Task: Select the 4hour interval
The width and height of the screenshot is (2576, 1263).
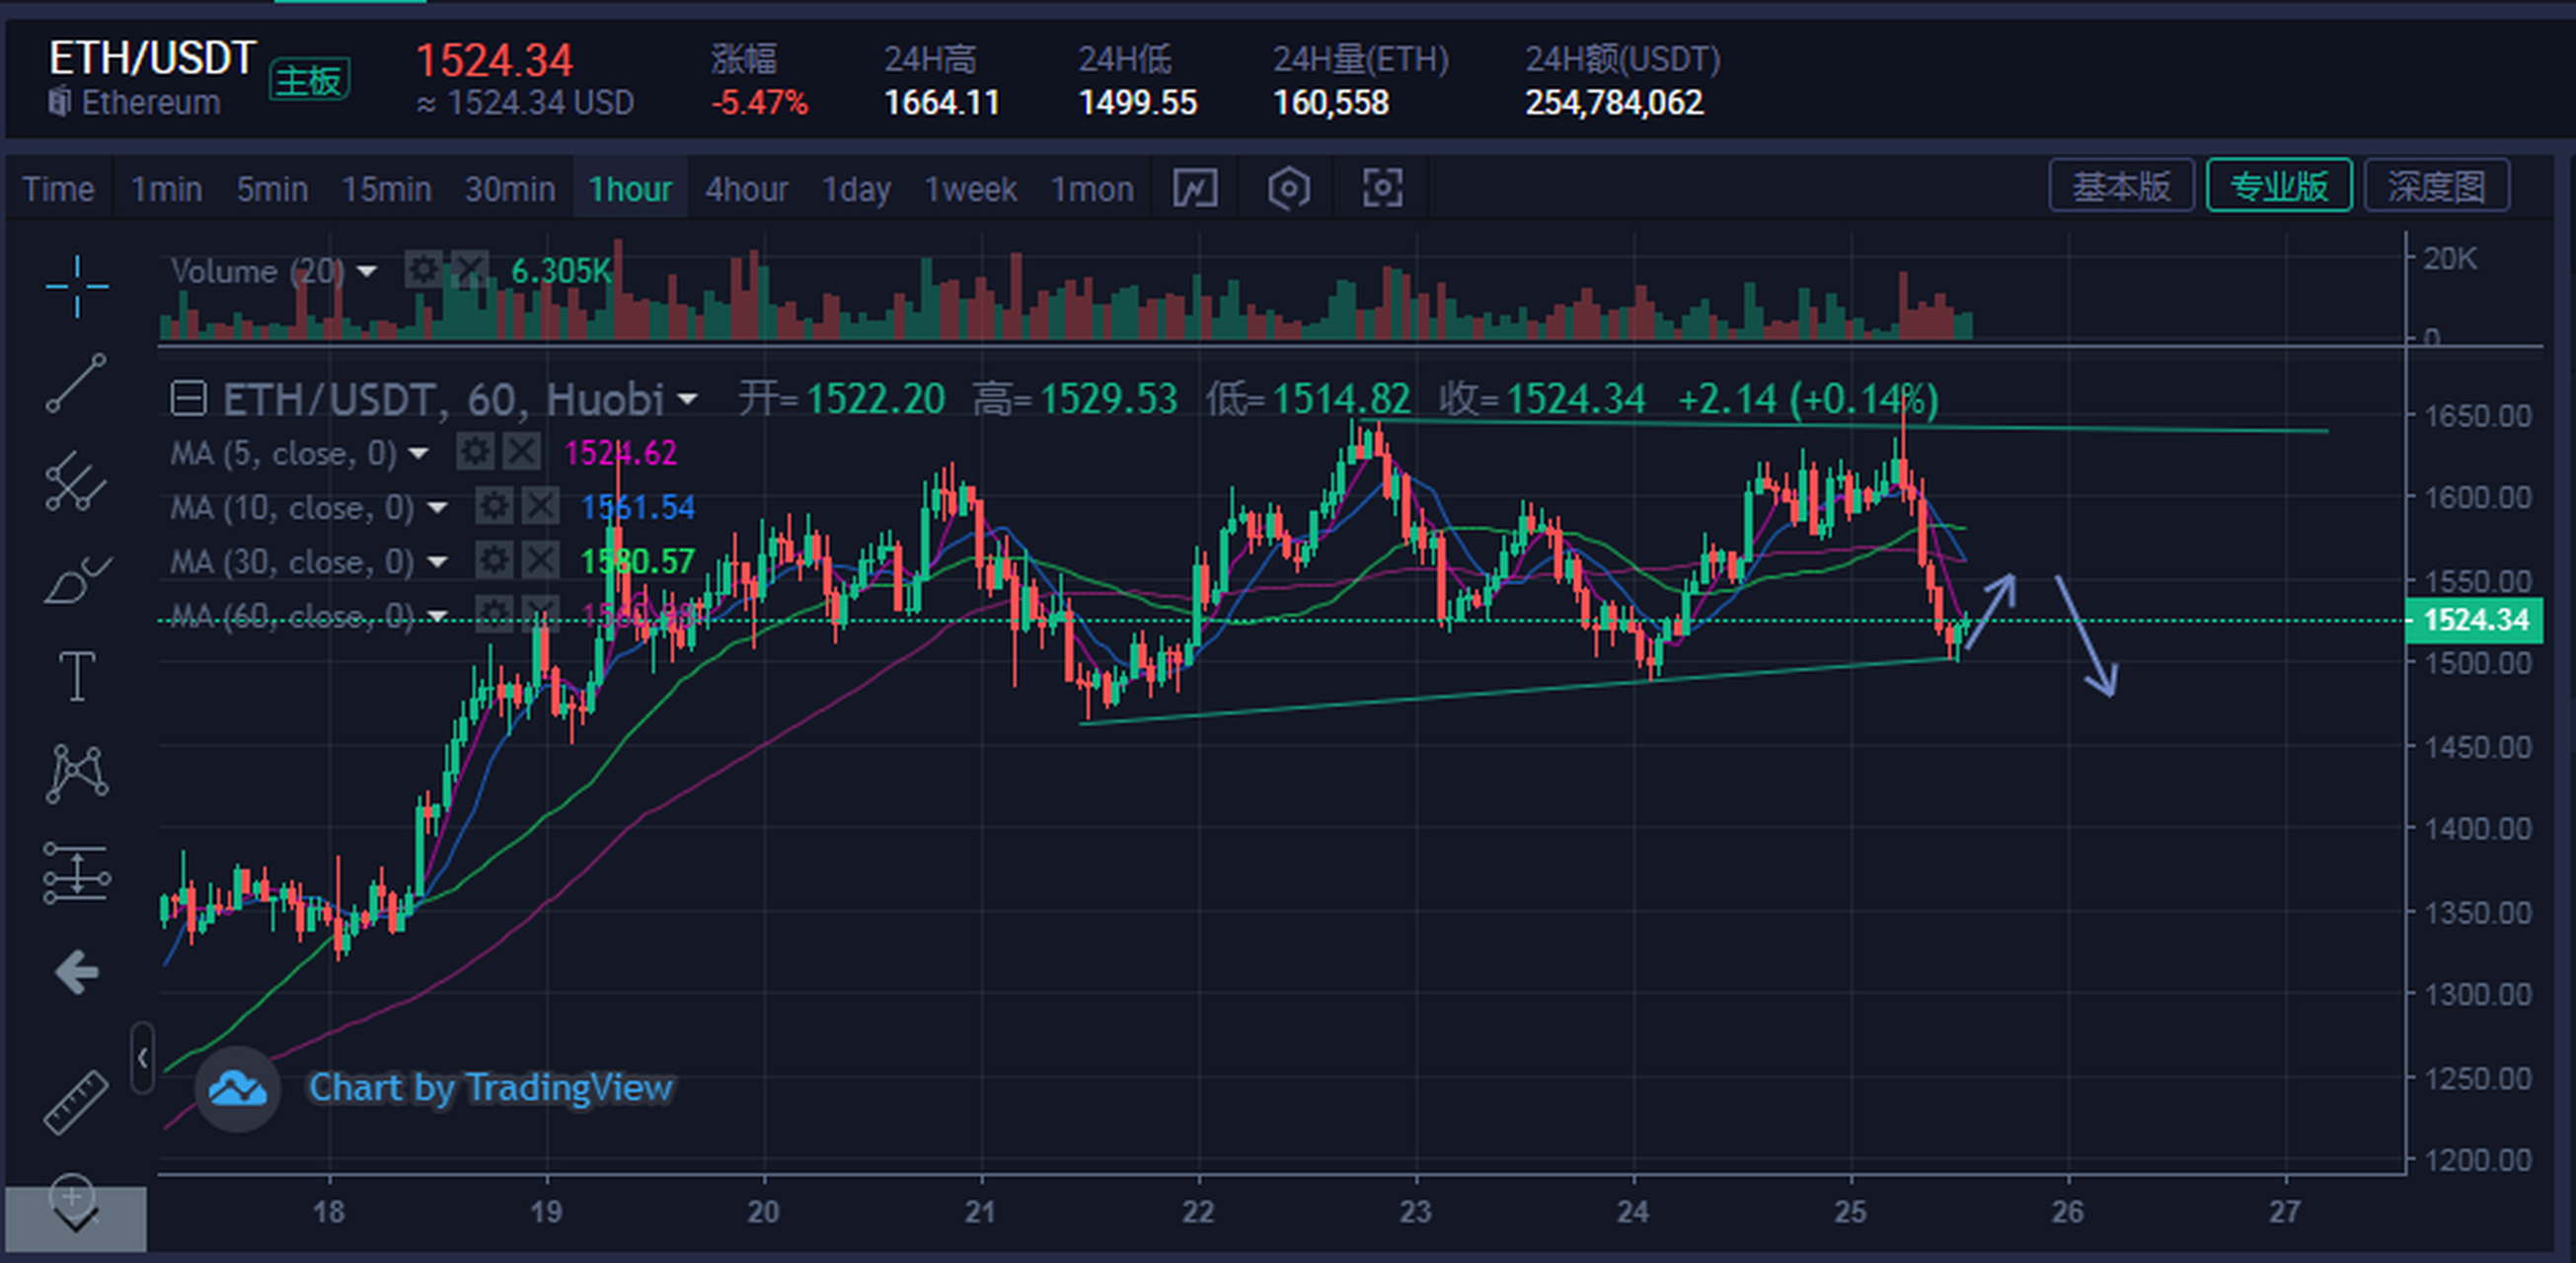Action: pyautogui.click(x=747, y=189)
